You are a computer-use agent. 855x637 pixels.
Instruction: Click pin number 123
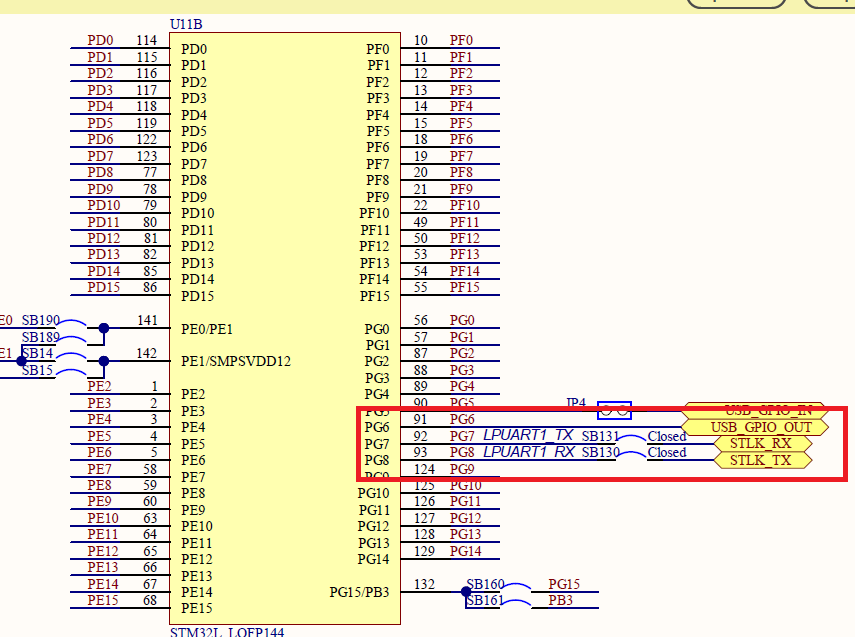click(x=147, y=157)
